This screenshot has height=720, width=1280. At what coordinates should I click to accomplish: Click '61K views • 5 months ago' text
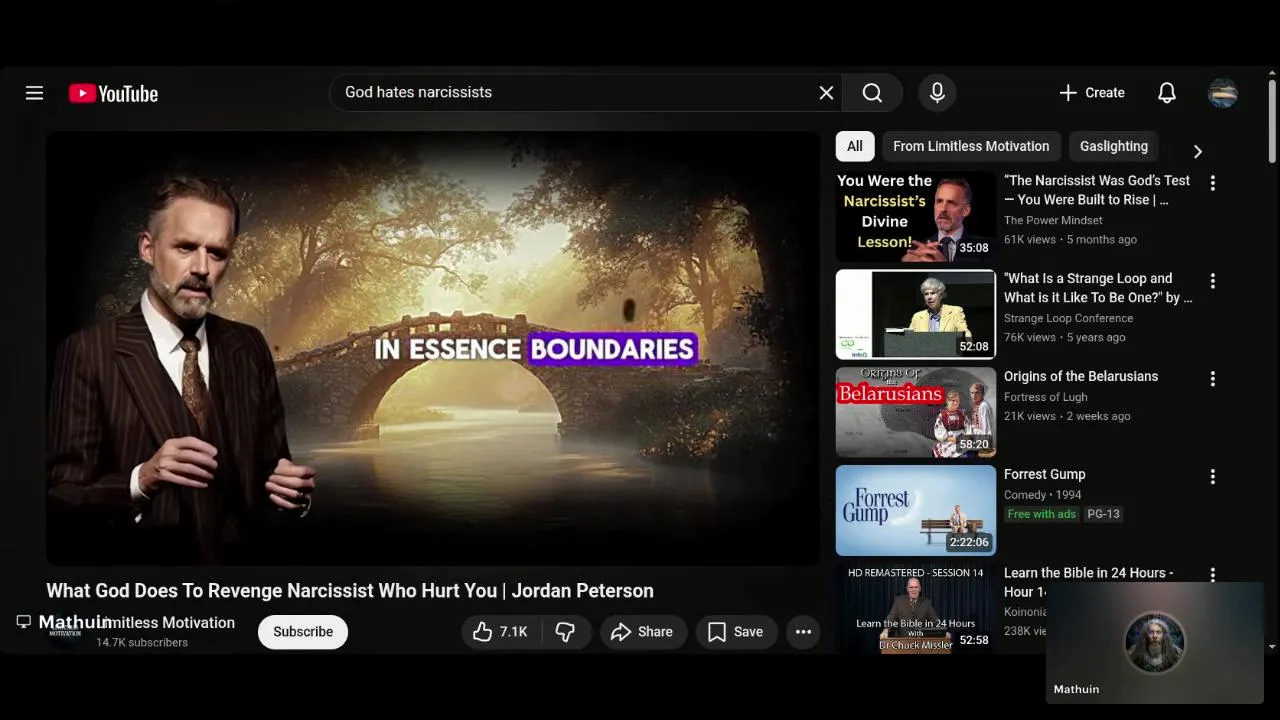[1070, 240]
